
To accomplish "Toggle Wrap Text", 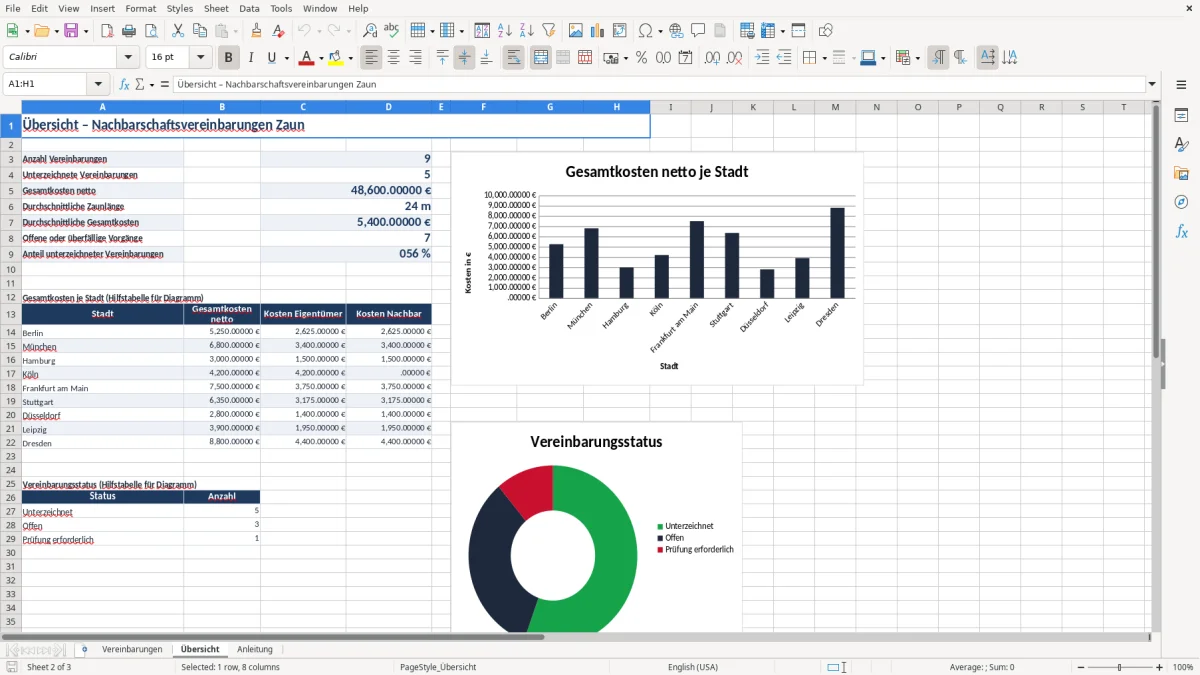I will tap(513, 58).
